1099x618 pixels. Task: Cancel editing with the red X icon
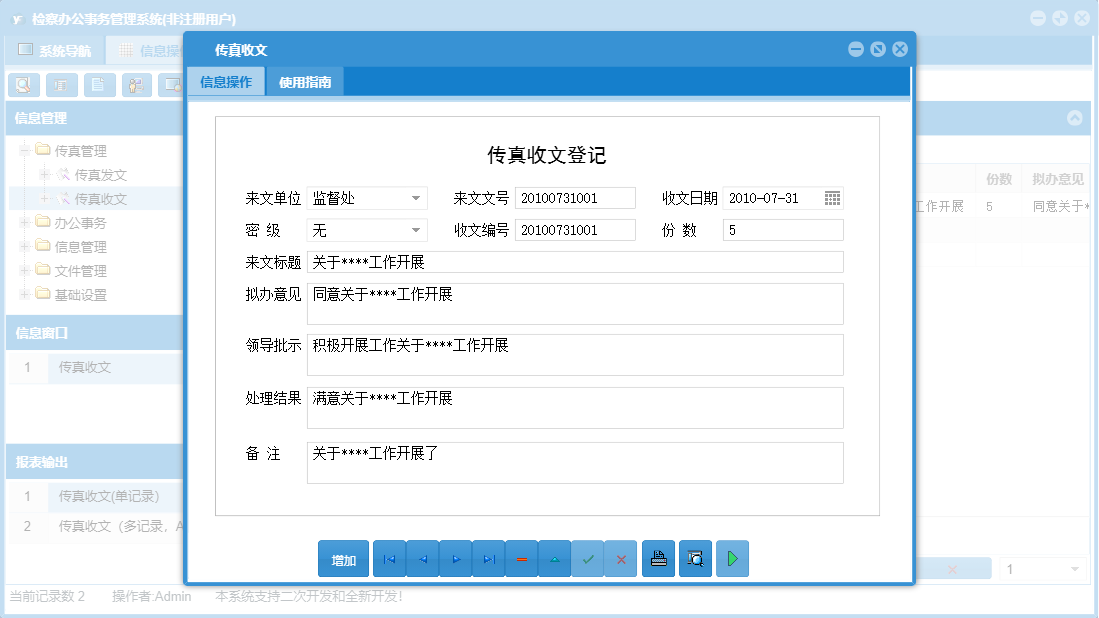tap(621, 558)
